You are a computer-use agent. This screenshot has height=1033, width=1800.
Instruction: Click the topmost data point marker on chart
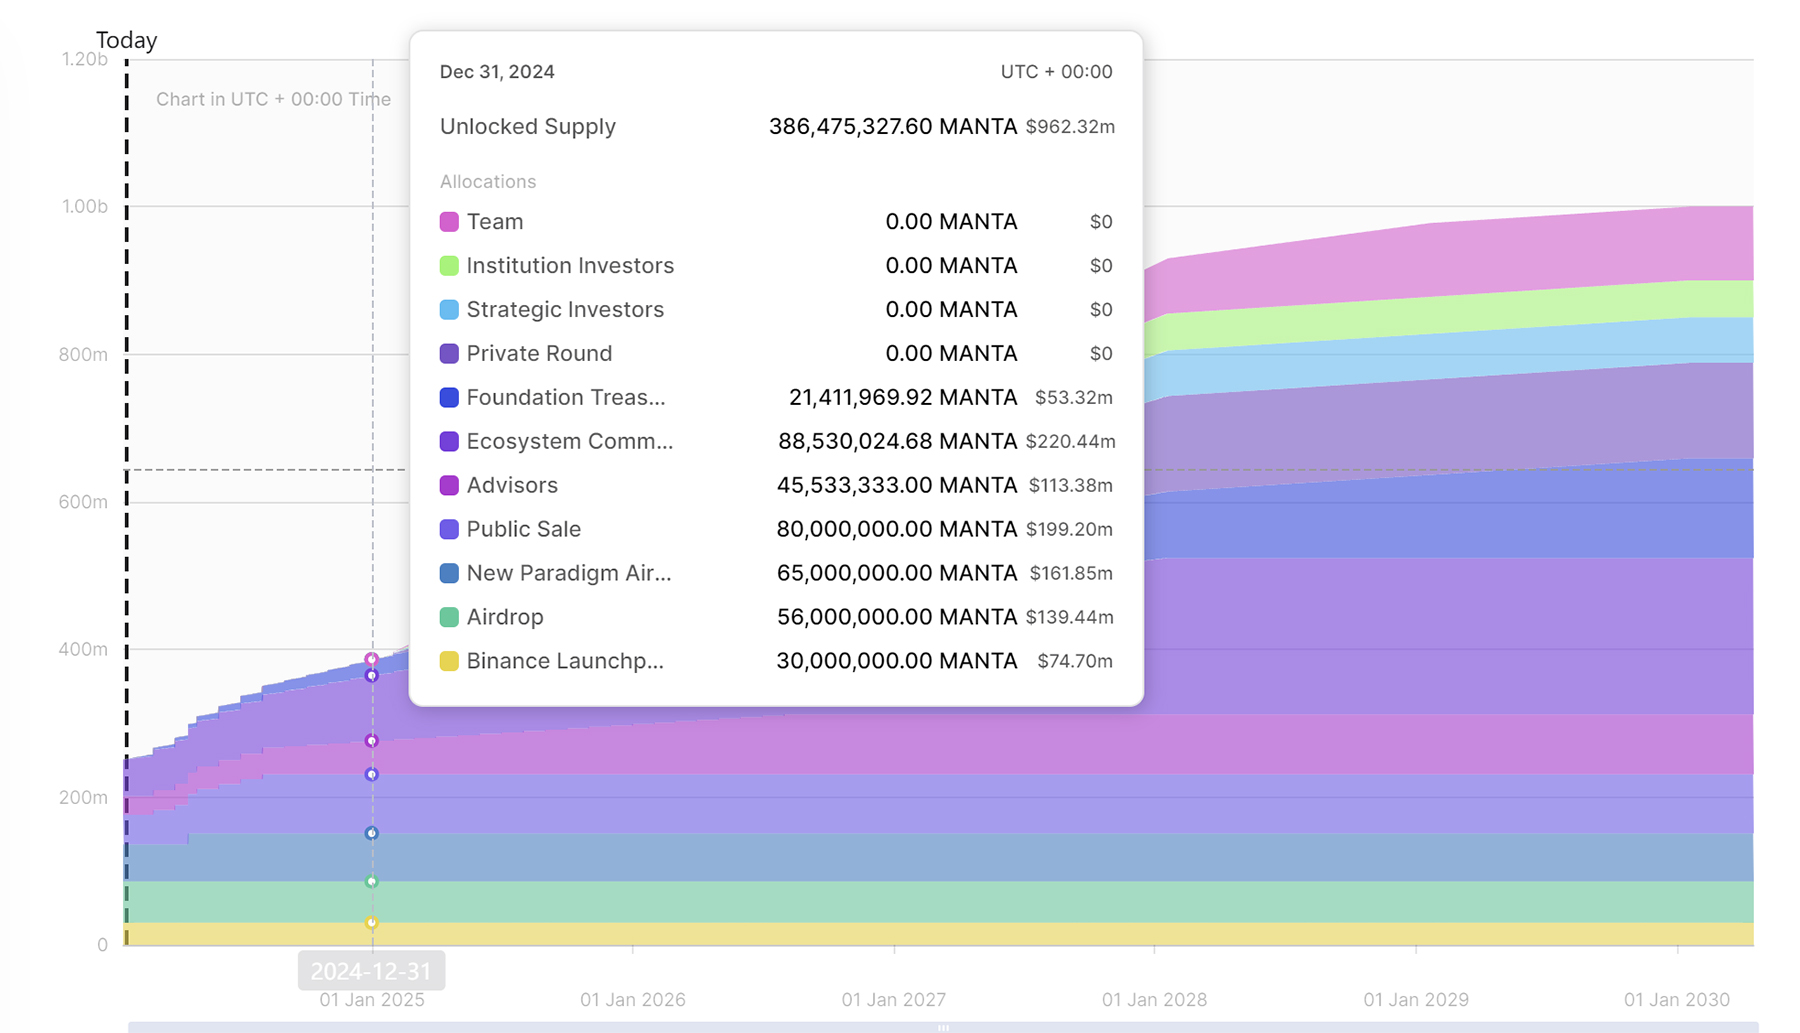(372, 659)
